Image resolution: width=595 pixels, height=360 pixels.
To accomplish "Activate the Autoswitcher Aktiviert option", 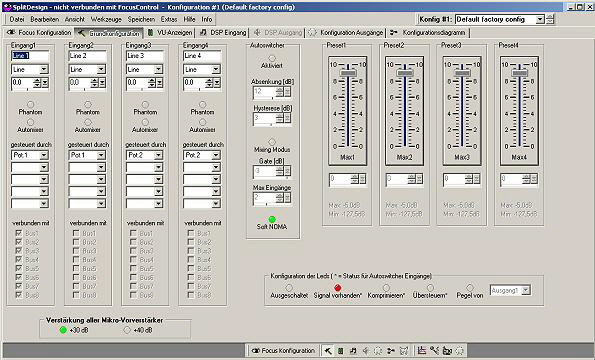I will 272,58.
